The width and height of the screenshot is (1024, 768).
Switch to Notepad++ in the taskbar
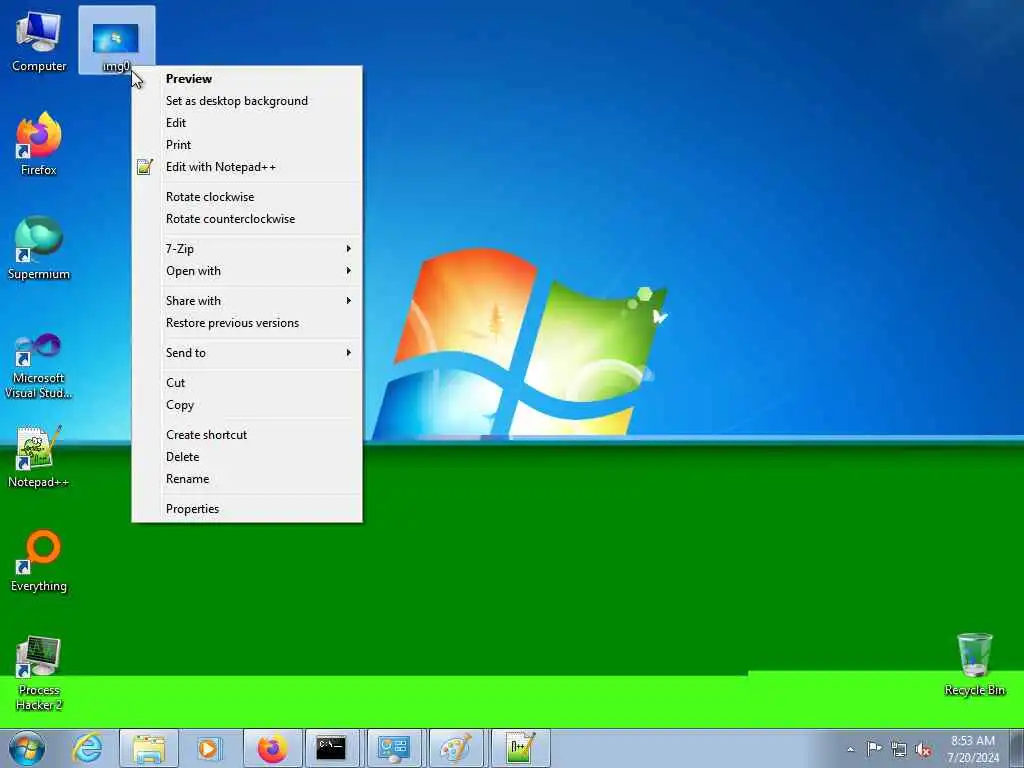pyautogui.click(x=520, y=748)
